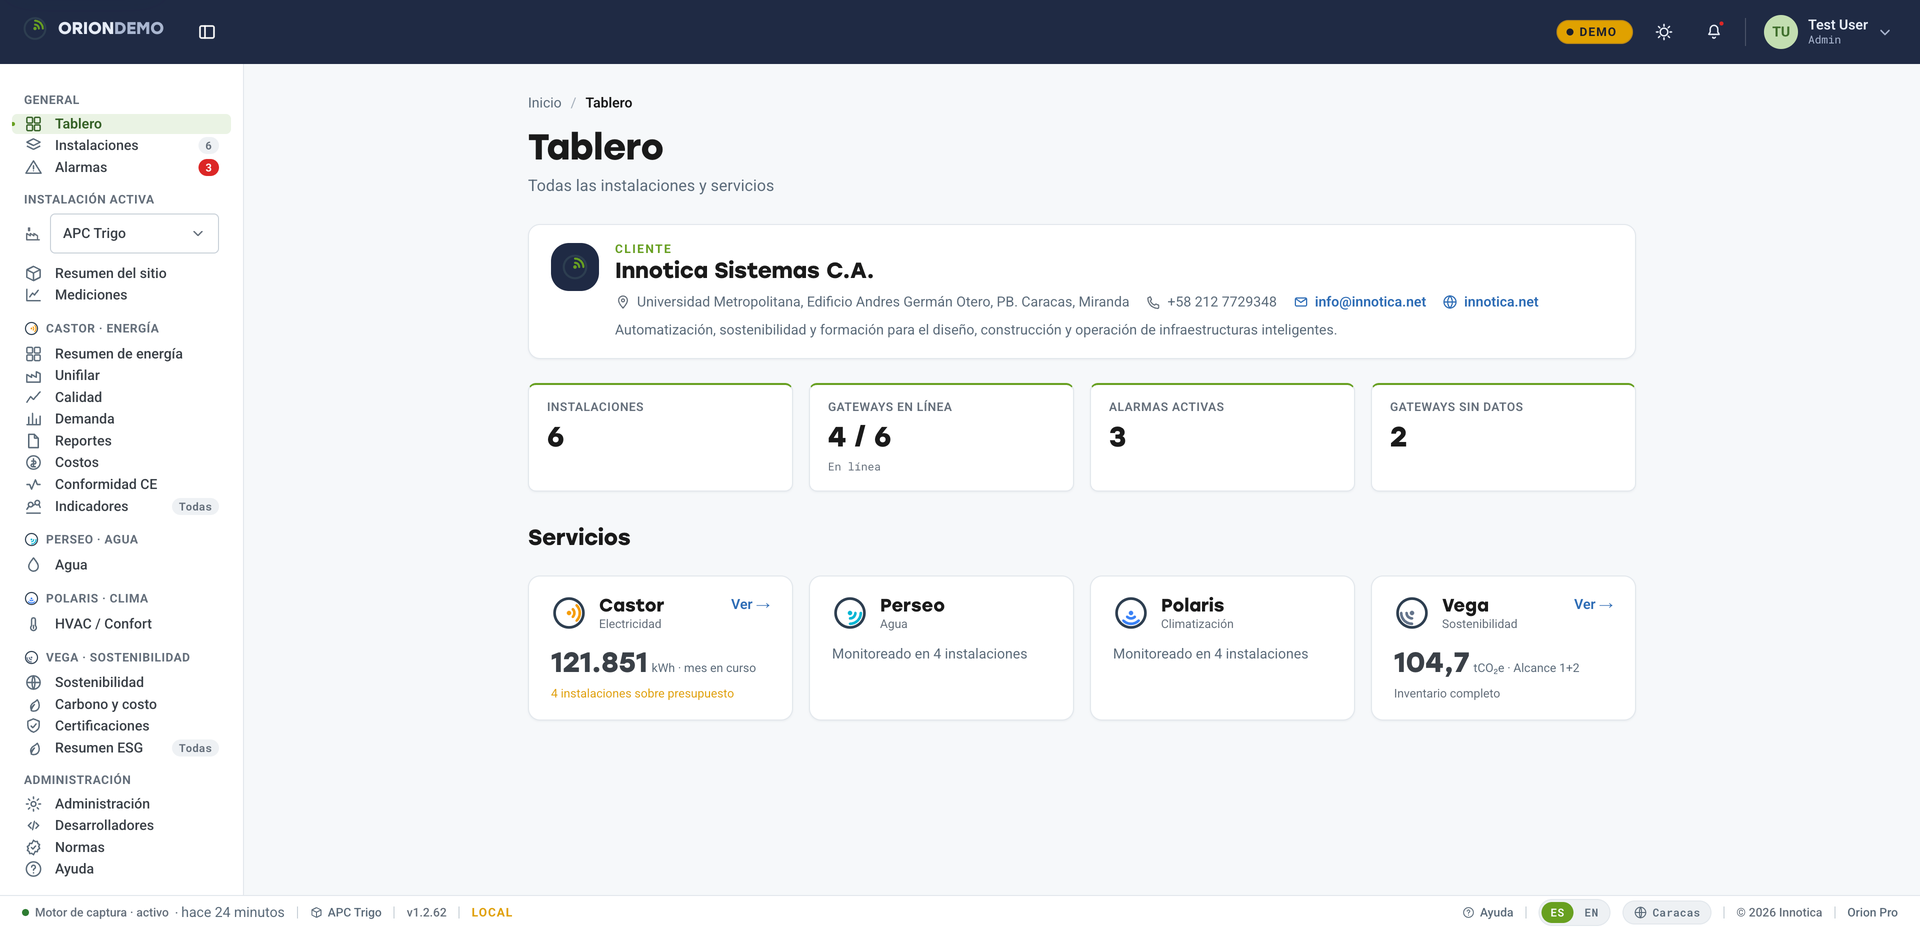The width and height of the screenshot is (1920, 929).
Task: Click the Carbono y costo leaf icon
Action: click(x=33, y=705)
